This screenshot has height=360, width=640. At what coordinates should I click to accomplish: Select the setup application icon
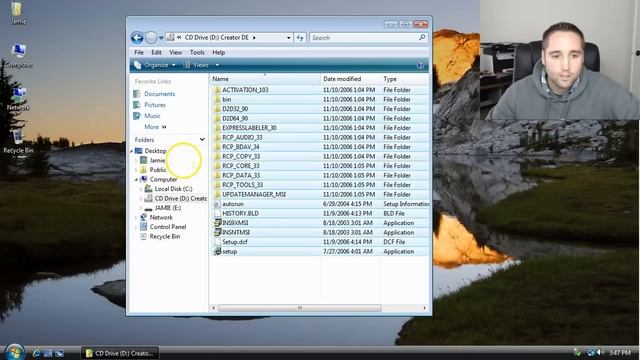click(x=217, y=251)
